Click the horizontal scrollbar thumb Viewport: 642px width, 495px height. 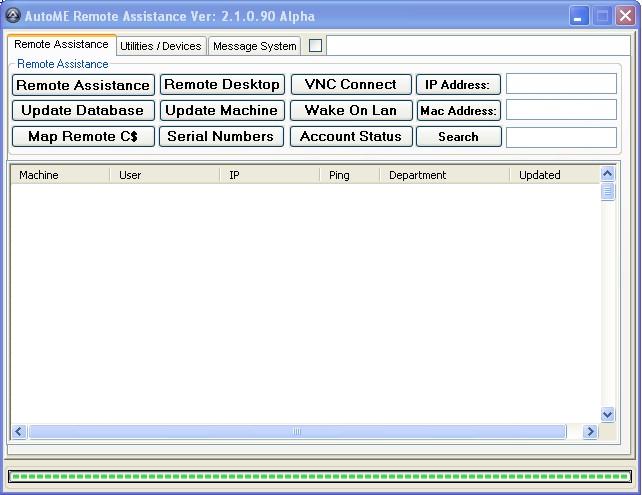(297, 432)
